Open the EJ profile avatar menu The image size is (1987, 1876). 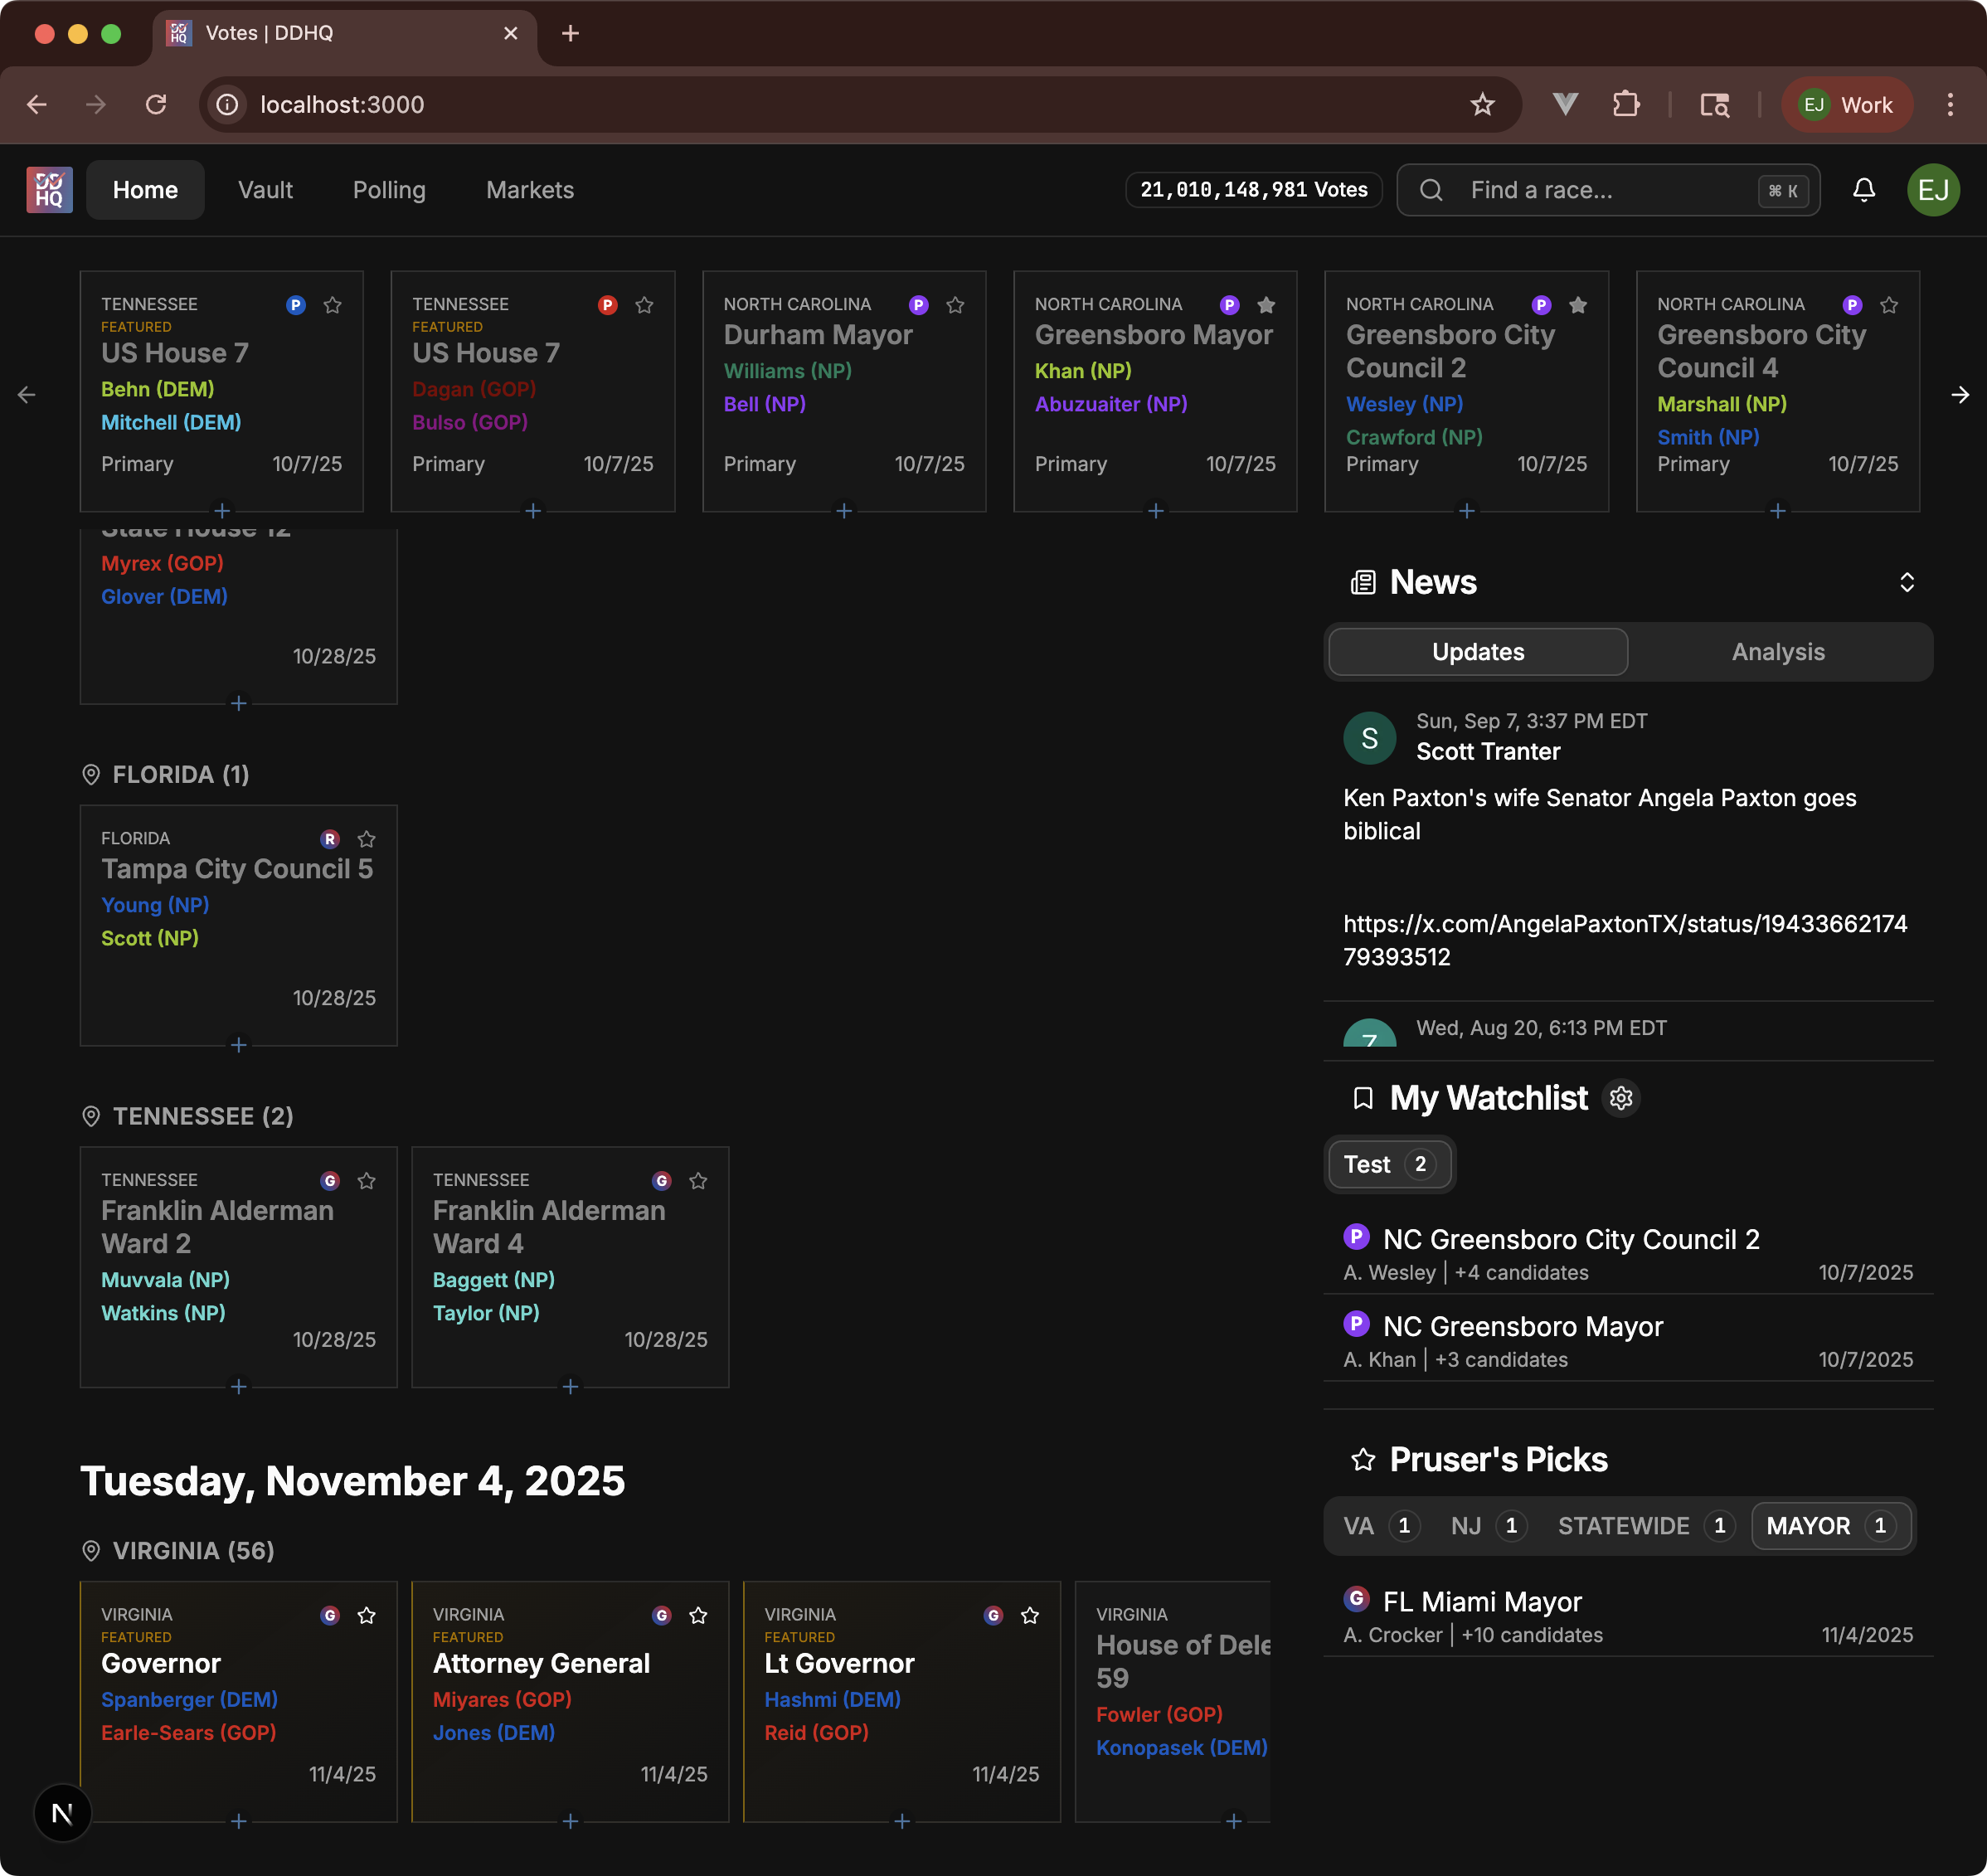point(1933,190)
